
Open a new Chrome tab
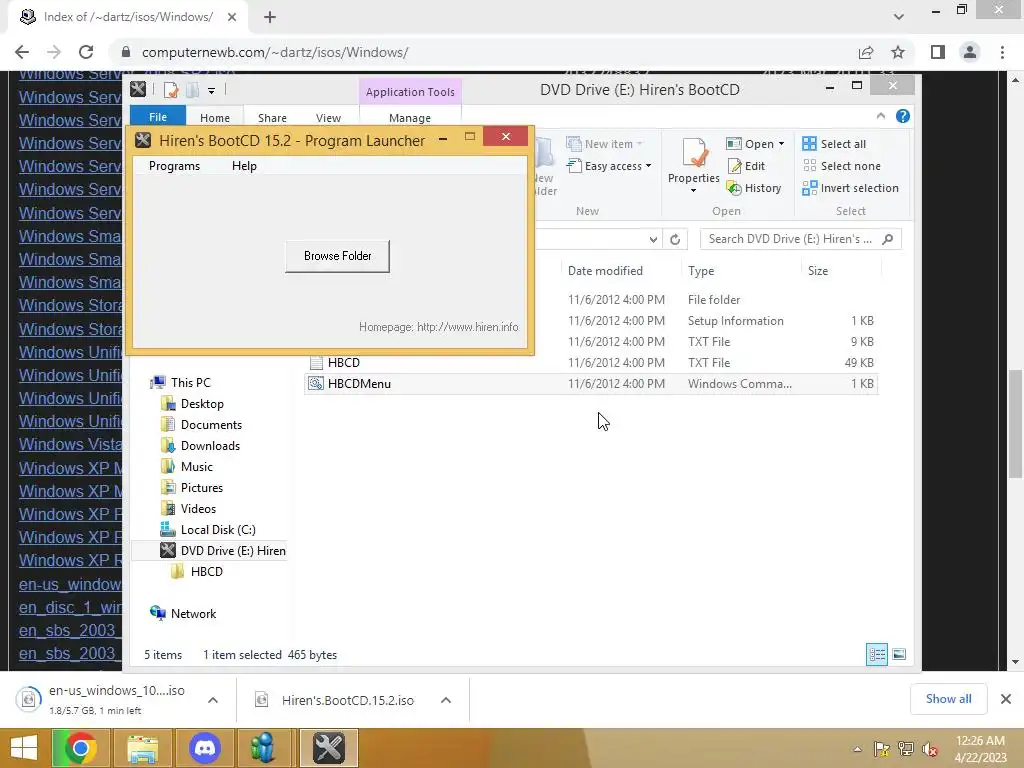pos(270,17)
